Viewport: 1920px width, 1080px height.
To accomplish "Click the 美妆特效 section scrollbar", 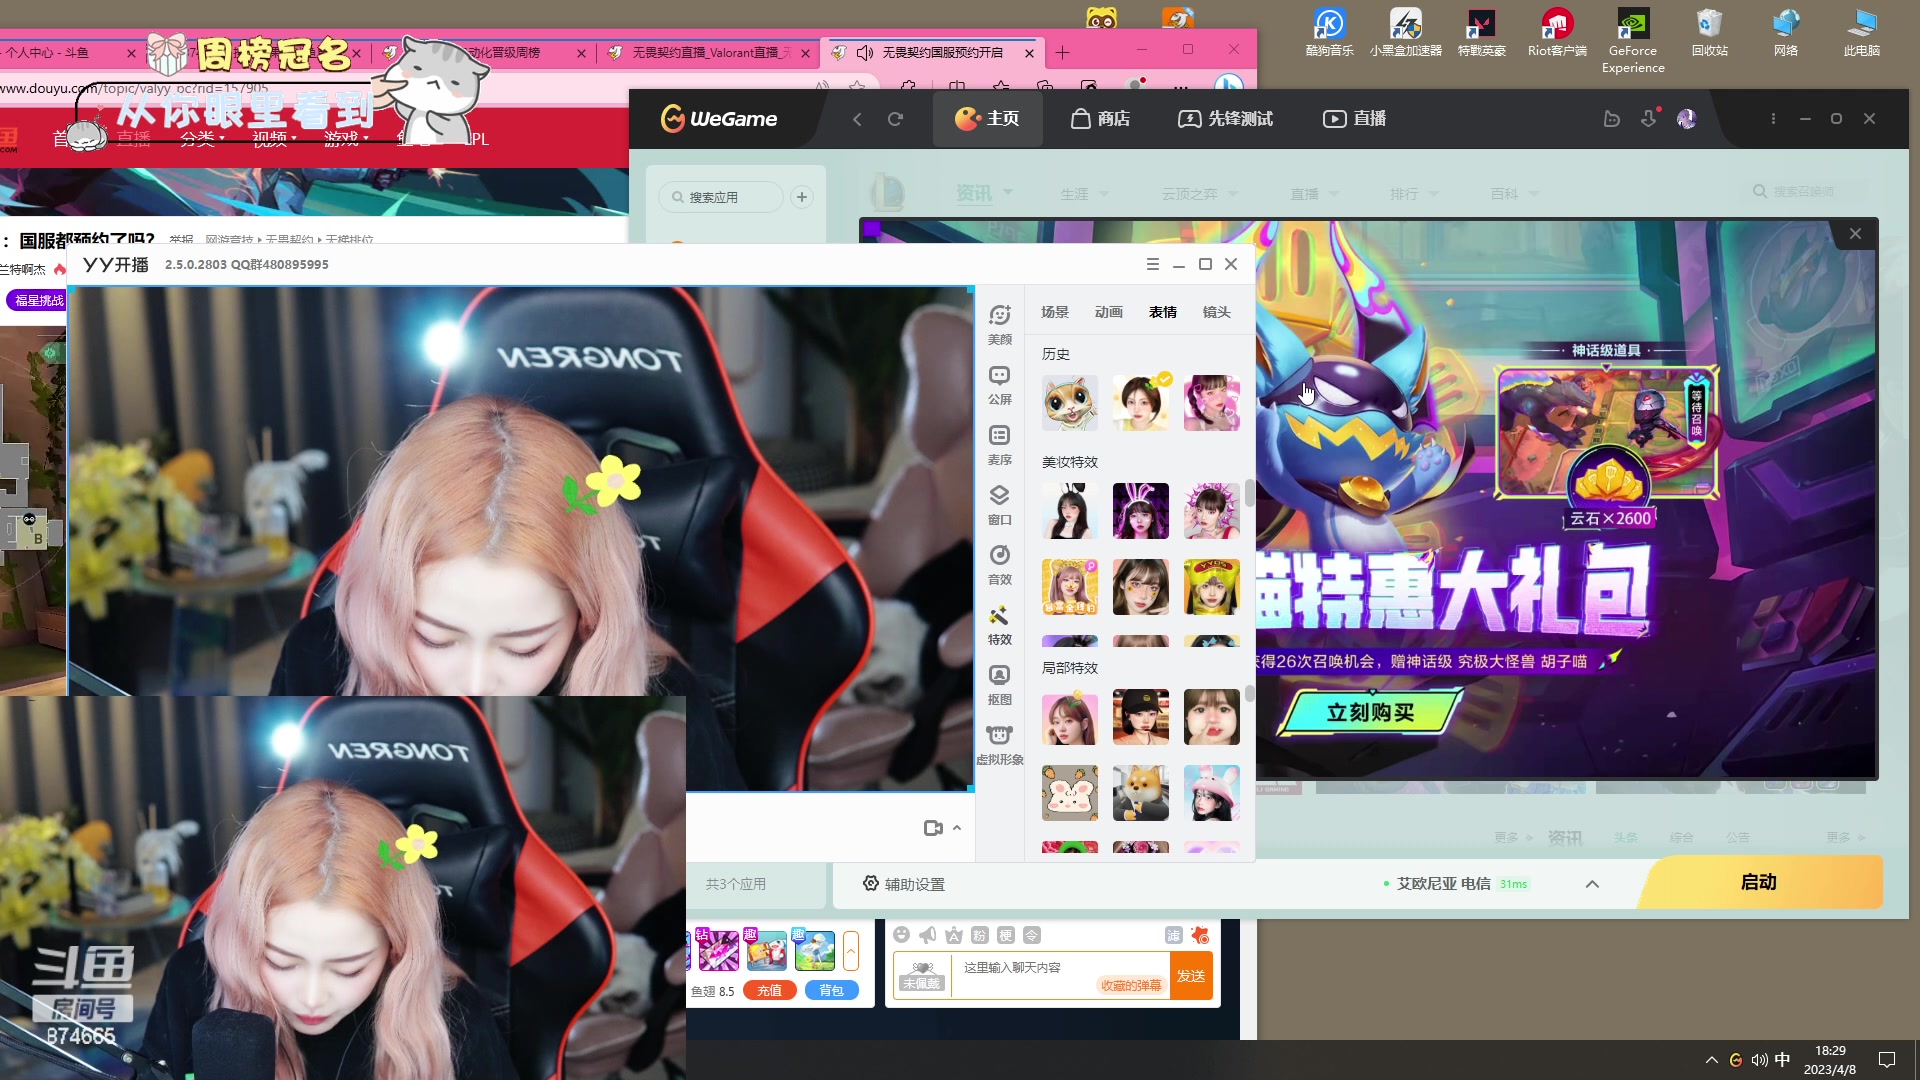I will pyautogui.click(x=1249, y=493).
